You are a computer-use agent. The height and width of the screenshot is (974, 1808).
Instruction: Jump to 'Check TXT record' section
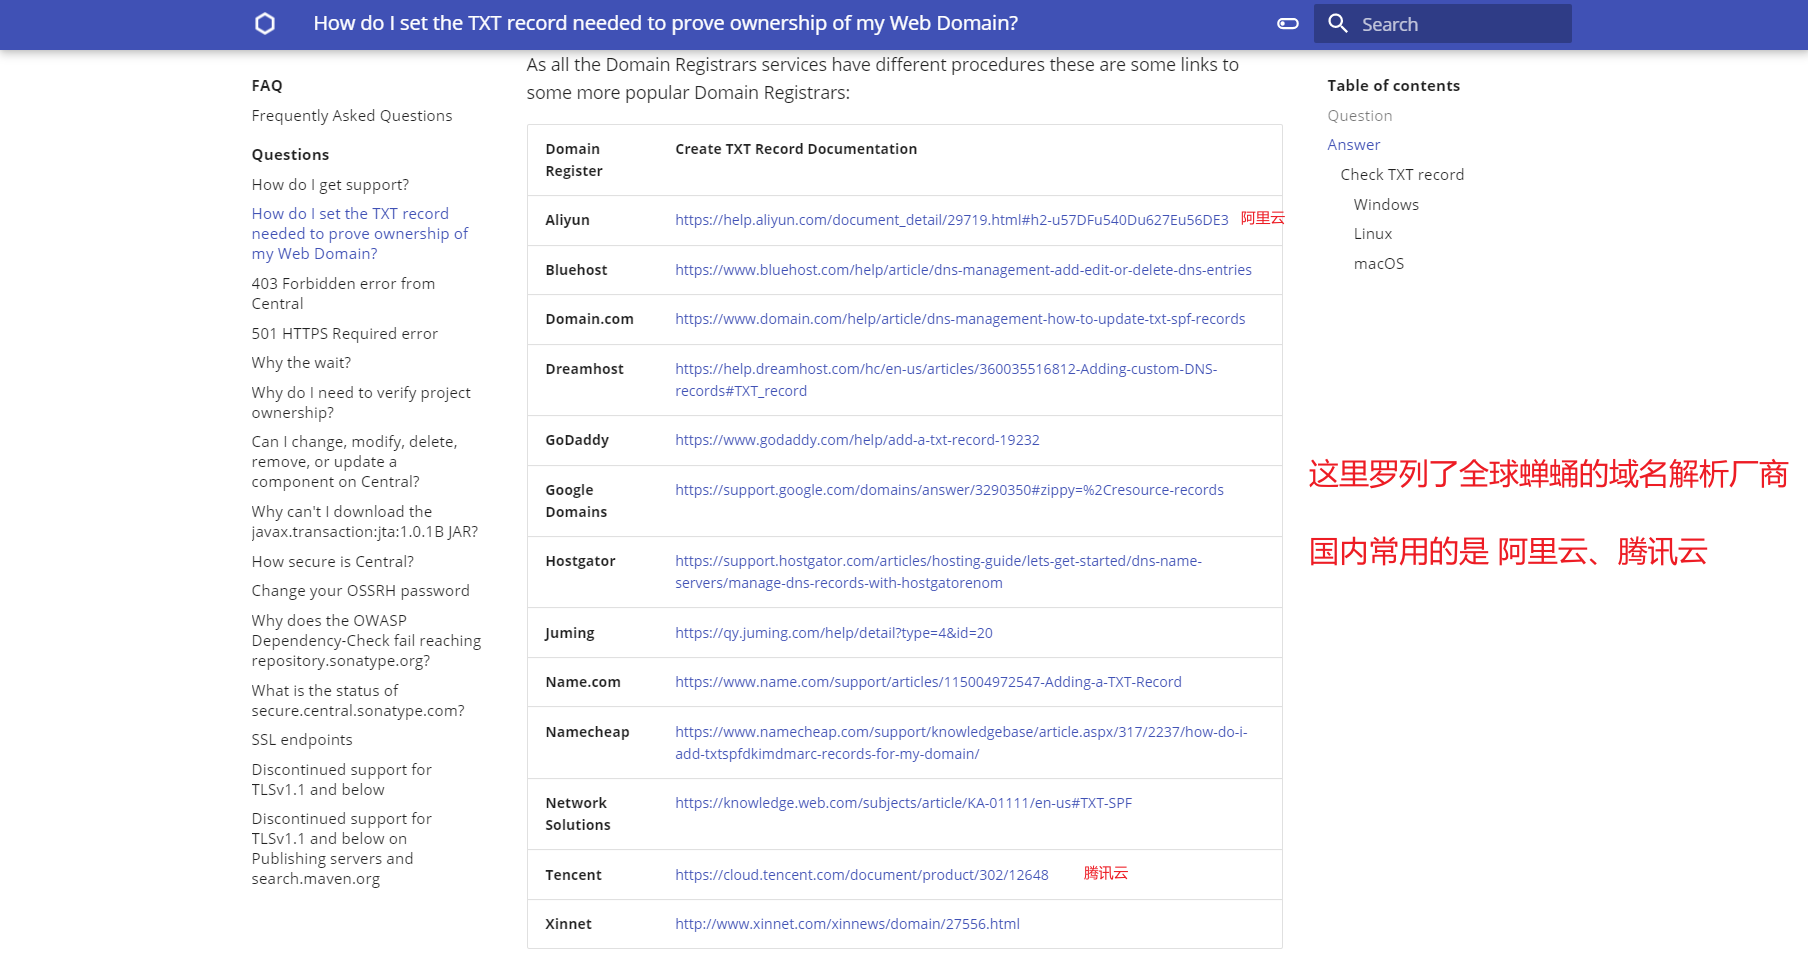point(1402,175)
